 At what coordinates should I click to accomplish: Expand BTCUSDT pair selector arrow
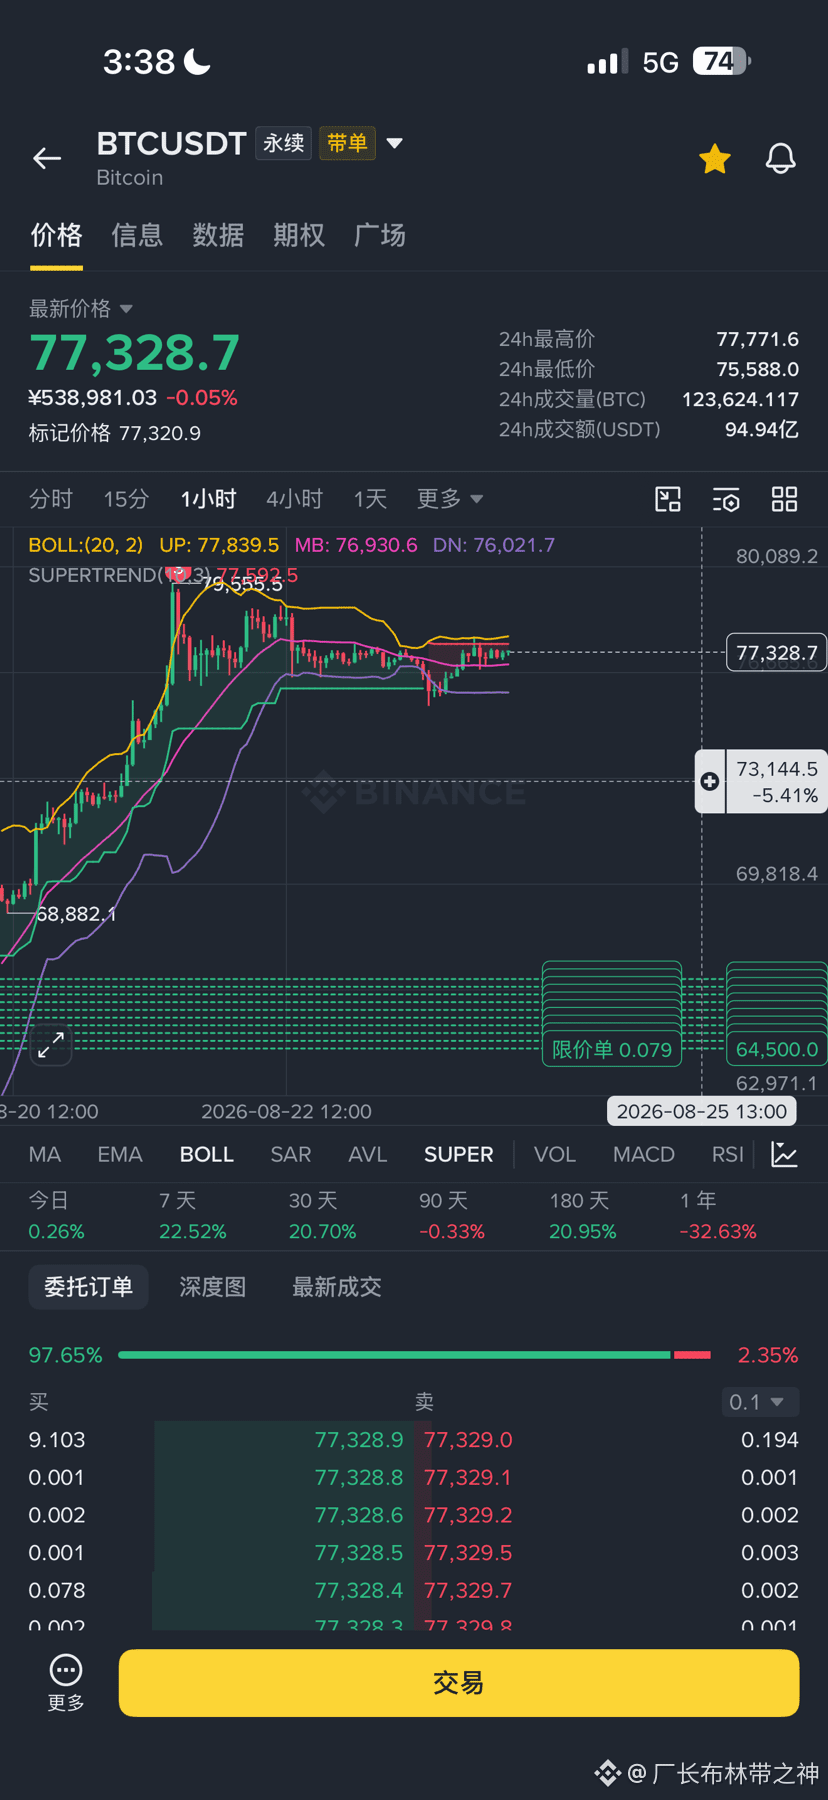pyautogui.click(x=395, y=143)
